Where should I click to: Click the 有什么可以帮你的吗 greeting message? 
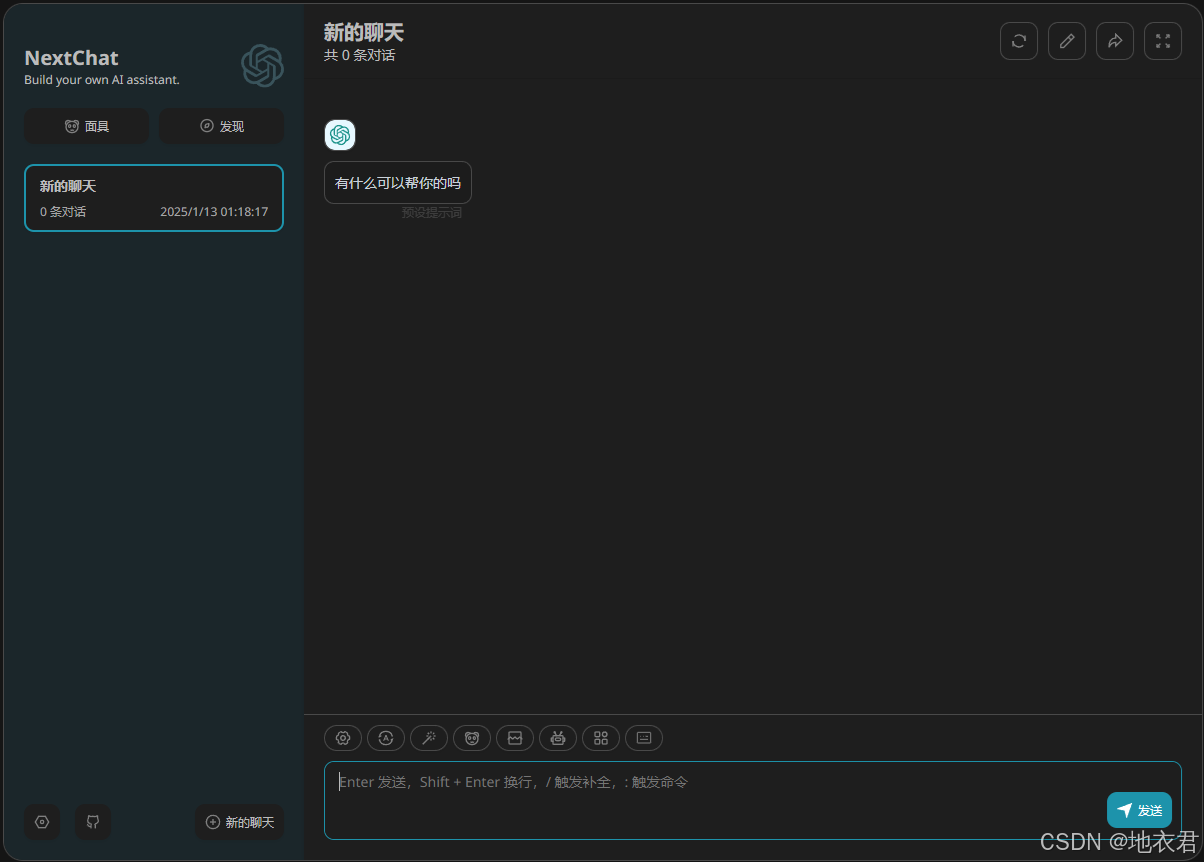pyautogui.click(x=398, y=183)
